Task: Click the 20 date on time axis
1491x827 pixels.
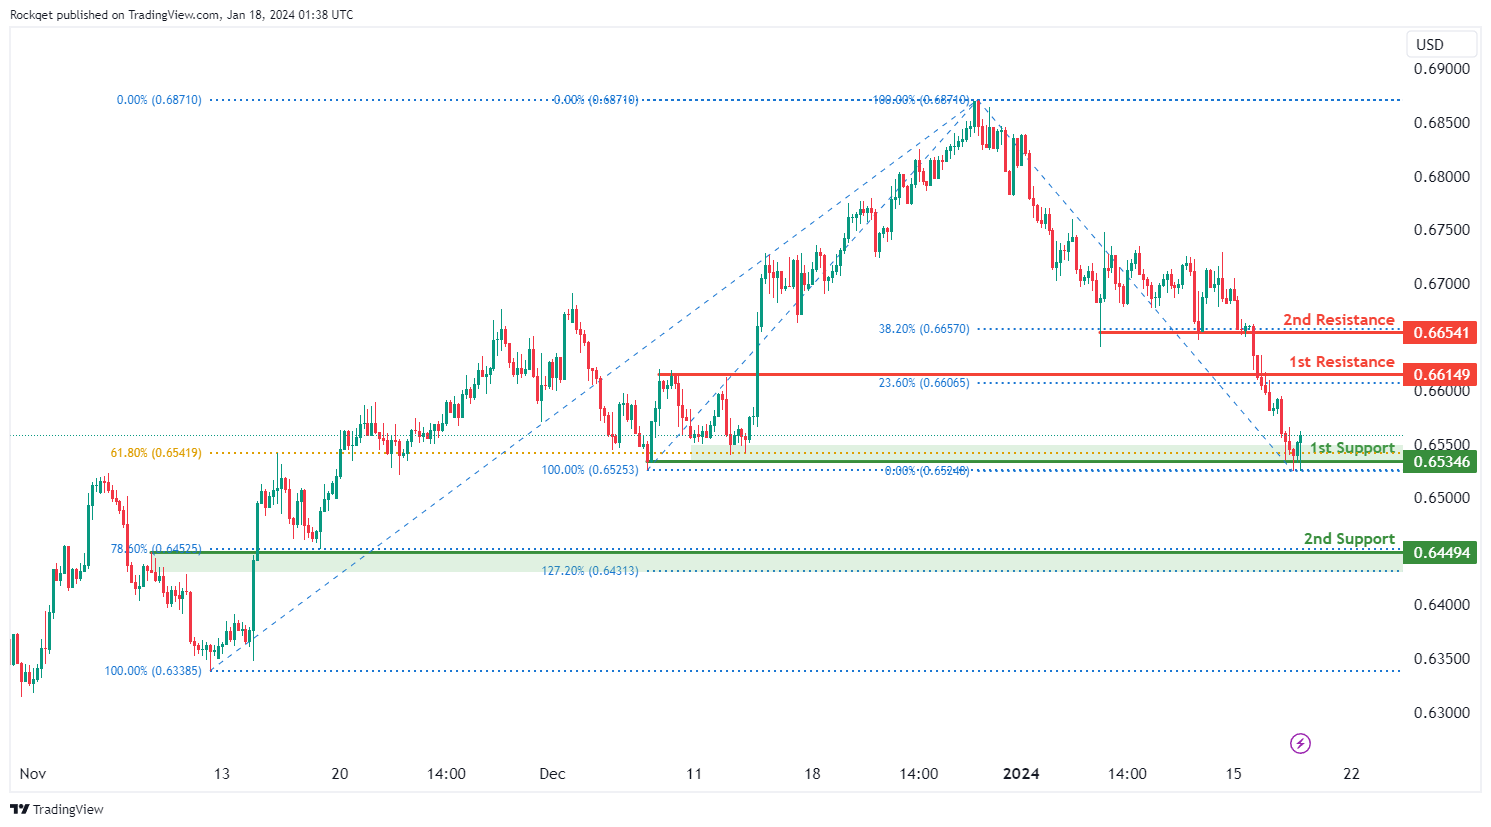Action: tap(340, 774)
